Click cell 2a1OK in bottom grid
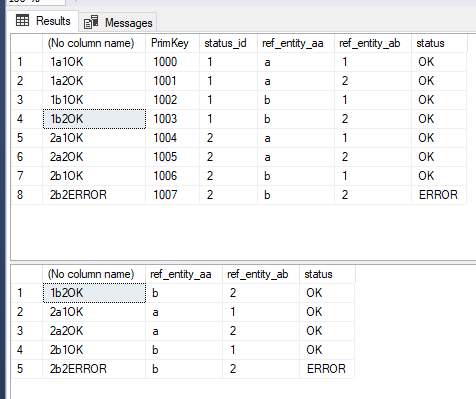Screen dimensions: 476x399 94,312
